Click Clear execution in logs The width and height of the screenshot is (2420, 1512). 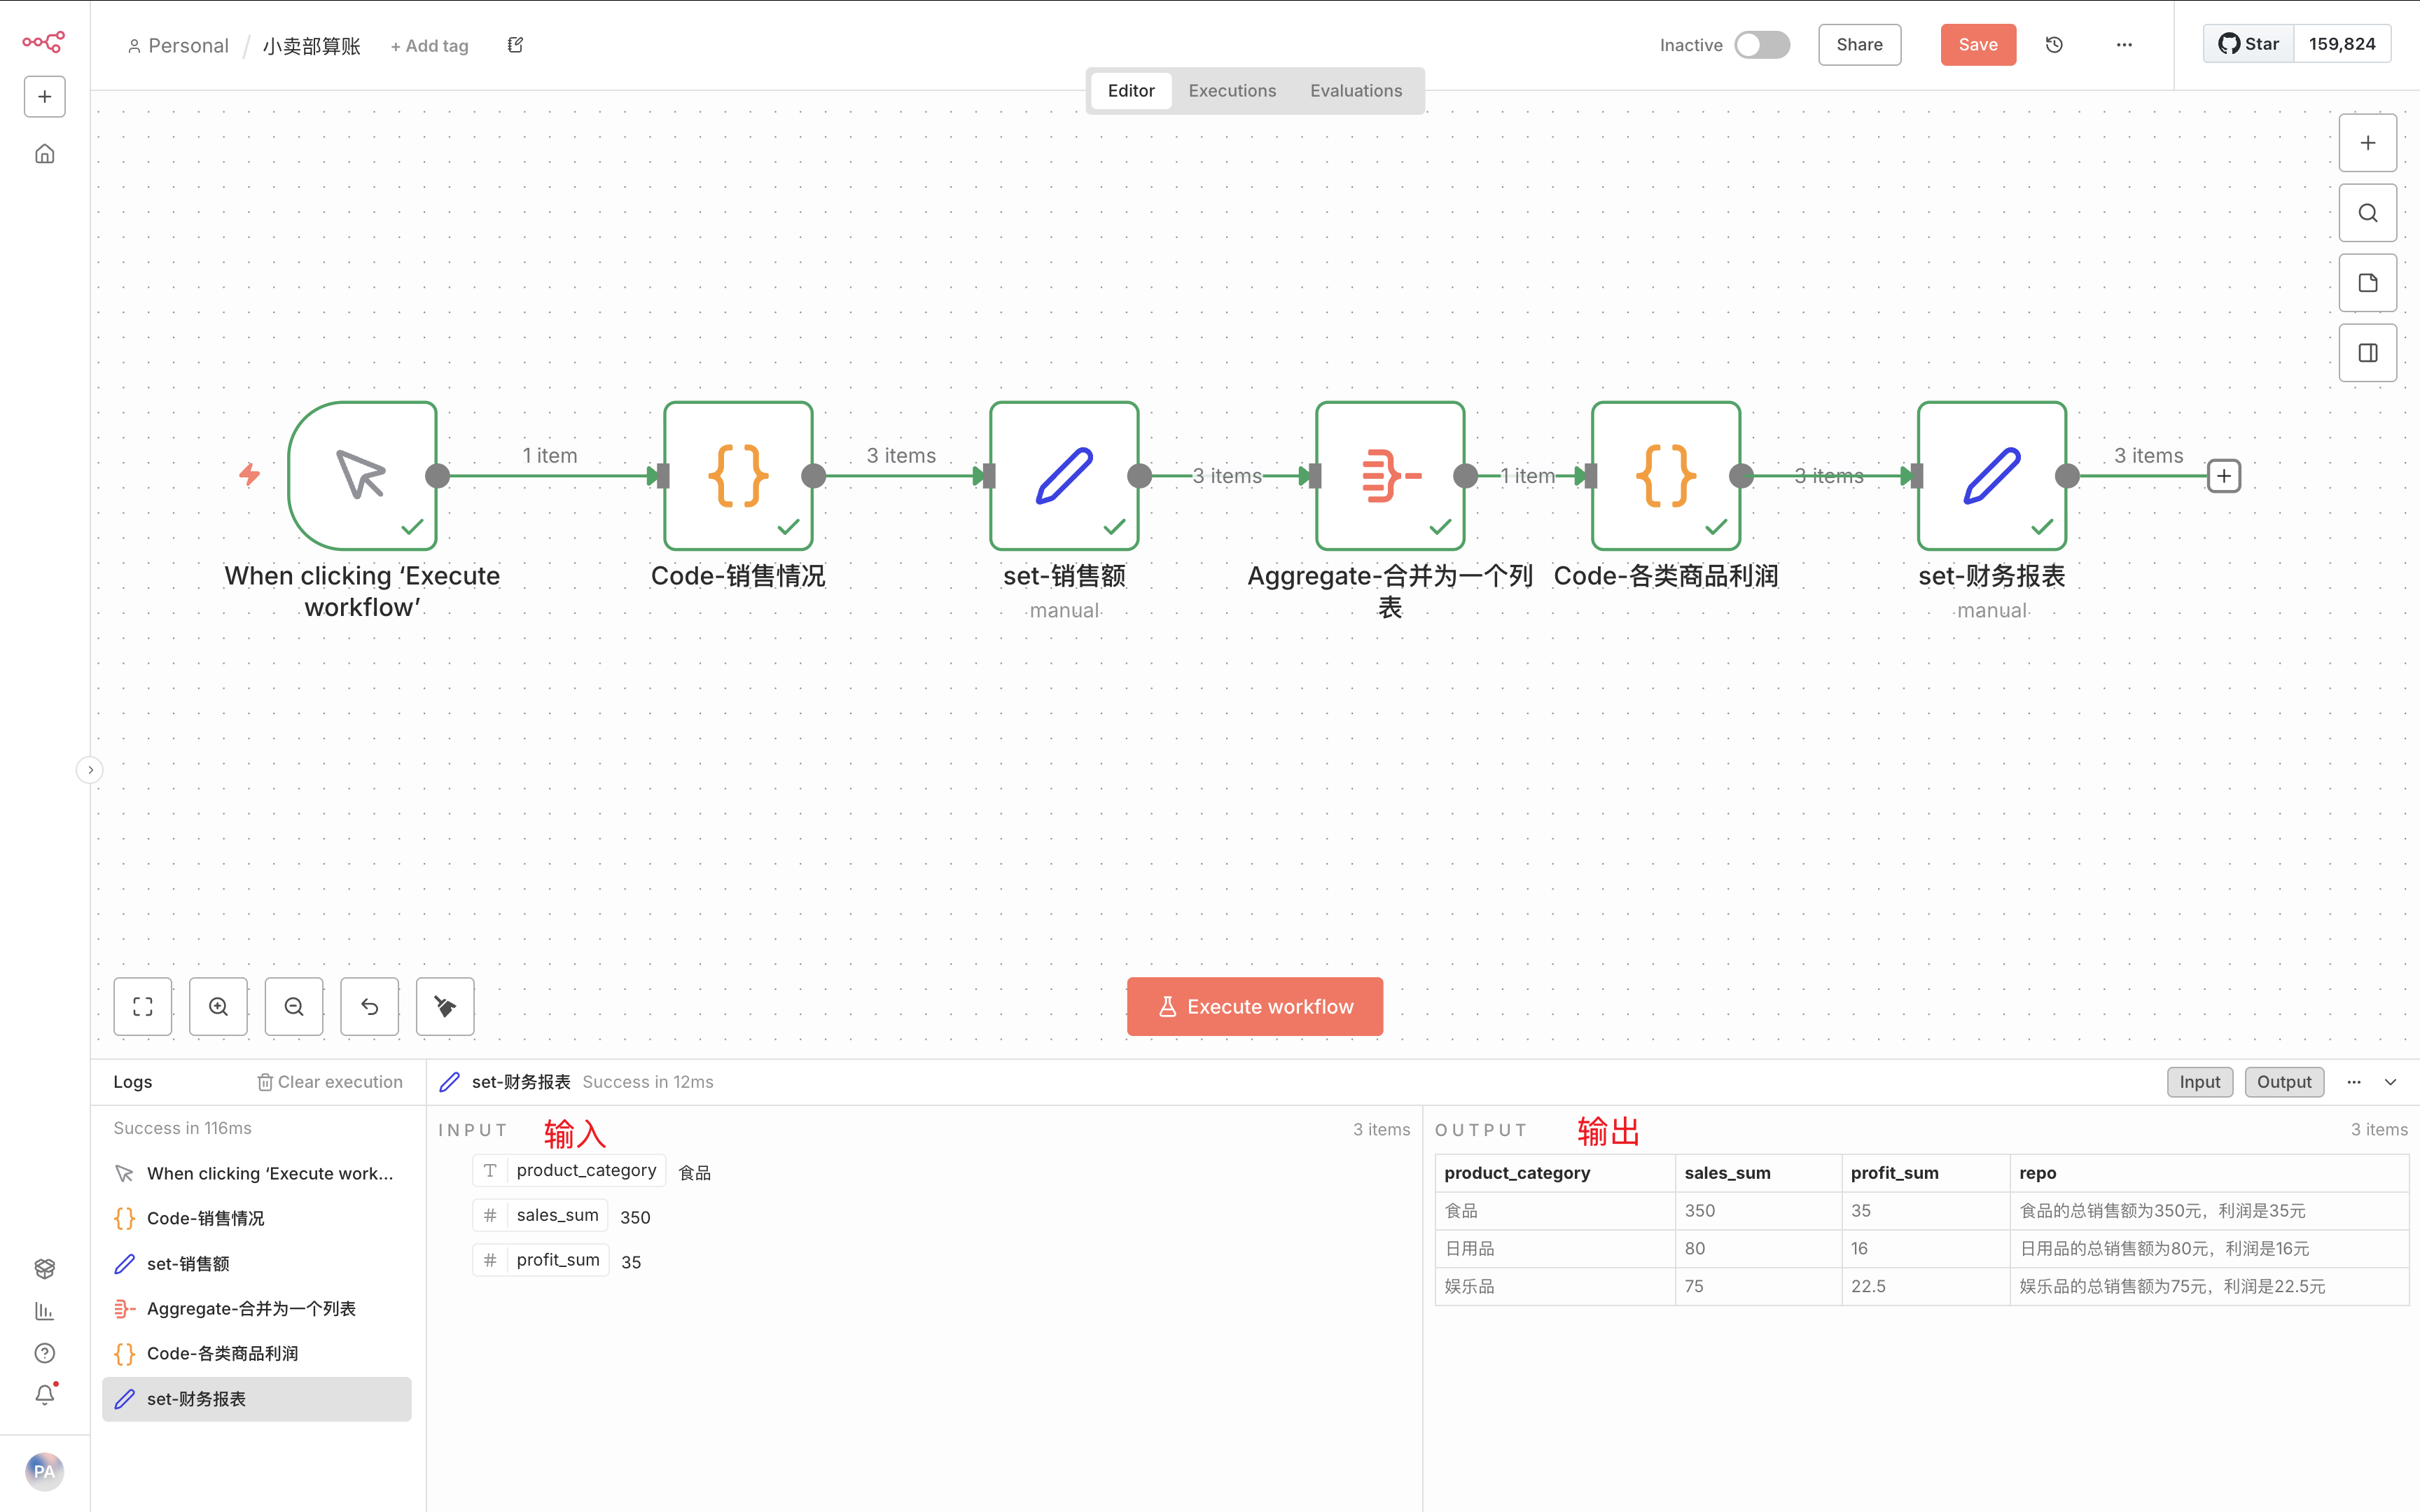(x=330, y=1082)
